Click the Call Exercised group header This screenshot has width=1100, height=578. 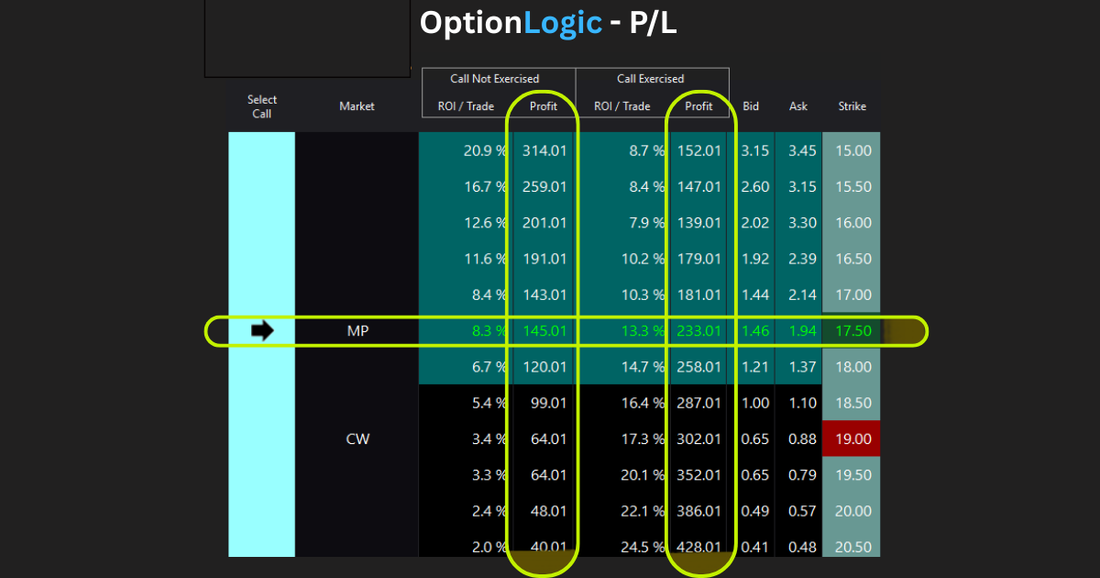[x=650, y=79]
